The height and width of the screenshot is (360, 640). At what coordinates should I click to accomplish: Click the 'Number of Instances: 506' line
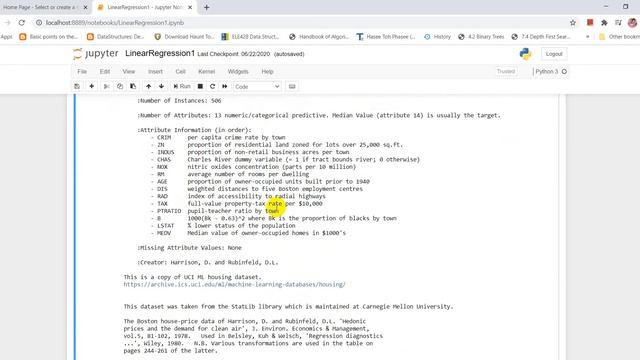(x=179, y=101)
